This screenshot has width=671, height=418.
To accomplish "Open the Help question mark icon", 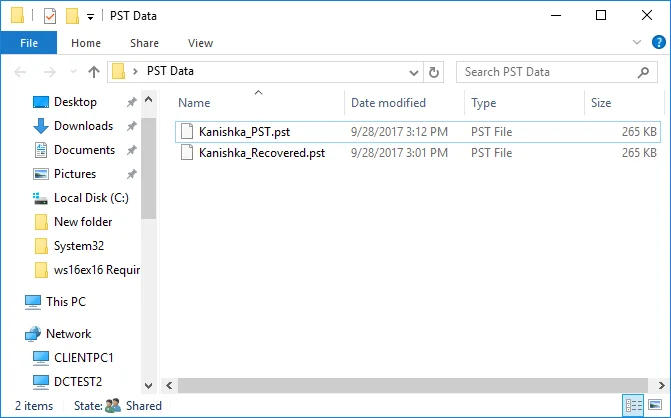I will click(x=659, y=42).
